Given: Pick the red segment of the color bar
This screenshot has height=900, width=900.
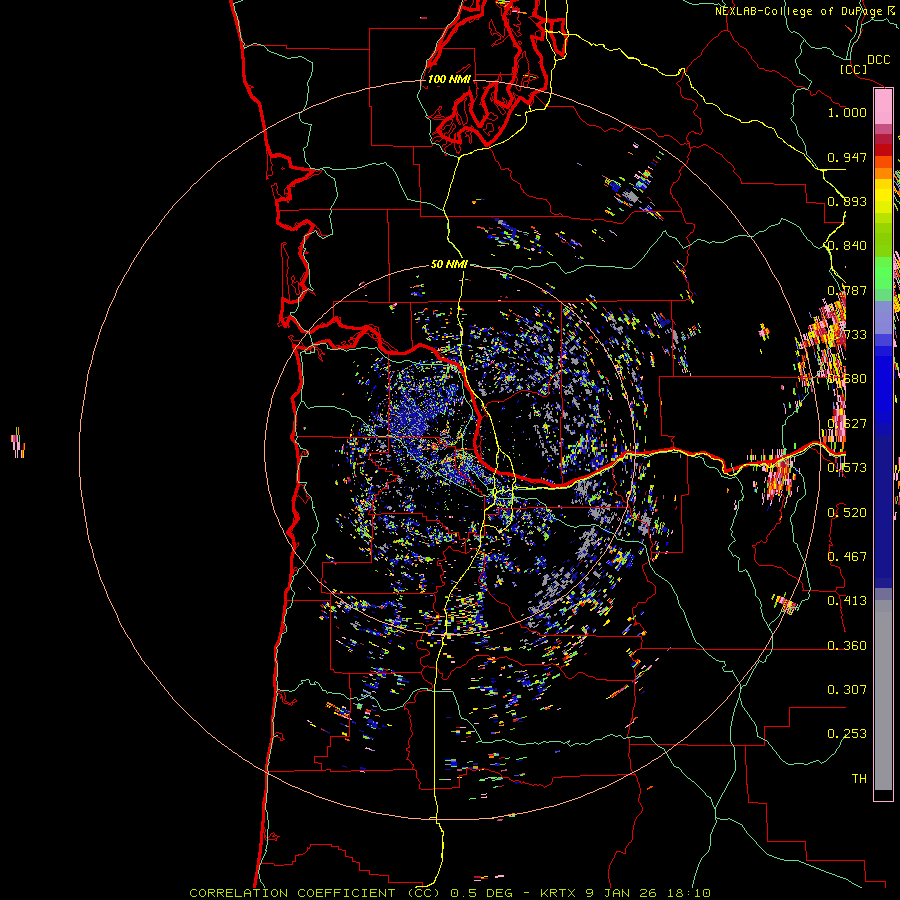Looking at the screenshot, I should pos(883,150).
